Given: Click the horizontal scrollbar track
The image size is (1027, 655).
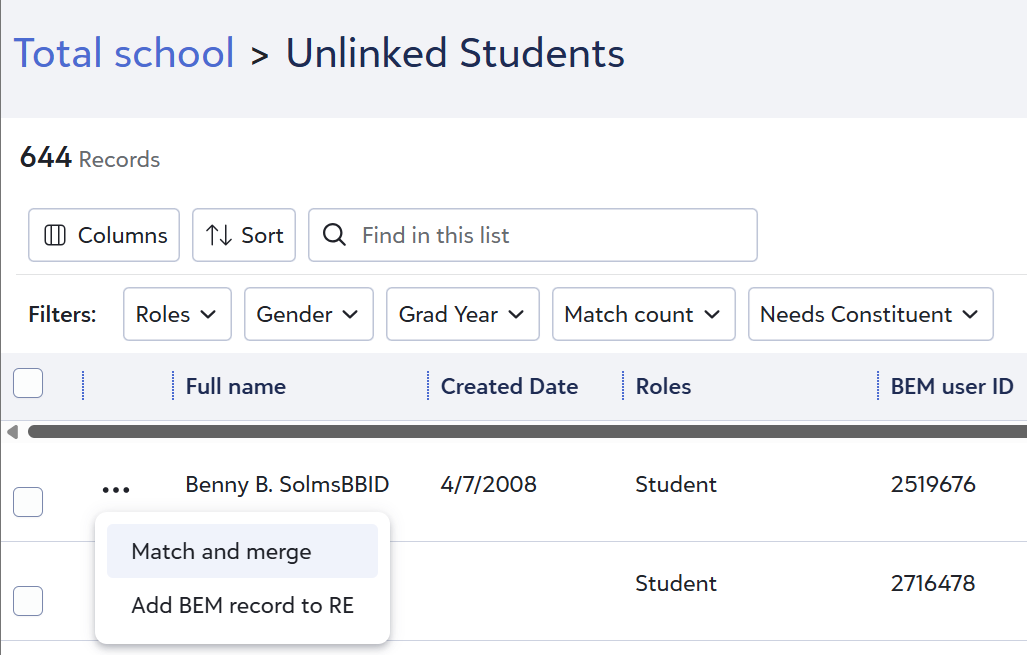Looking at the screenshot, I should 527,432.
